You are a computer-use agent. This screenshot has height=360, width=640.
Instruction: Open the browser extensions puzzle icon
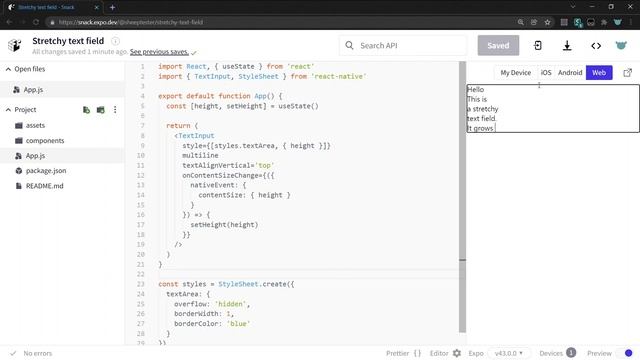604,22
